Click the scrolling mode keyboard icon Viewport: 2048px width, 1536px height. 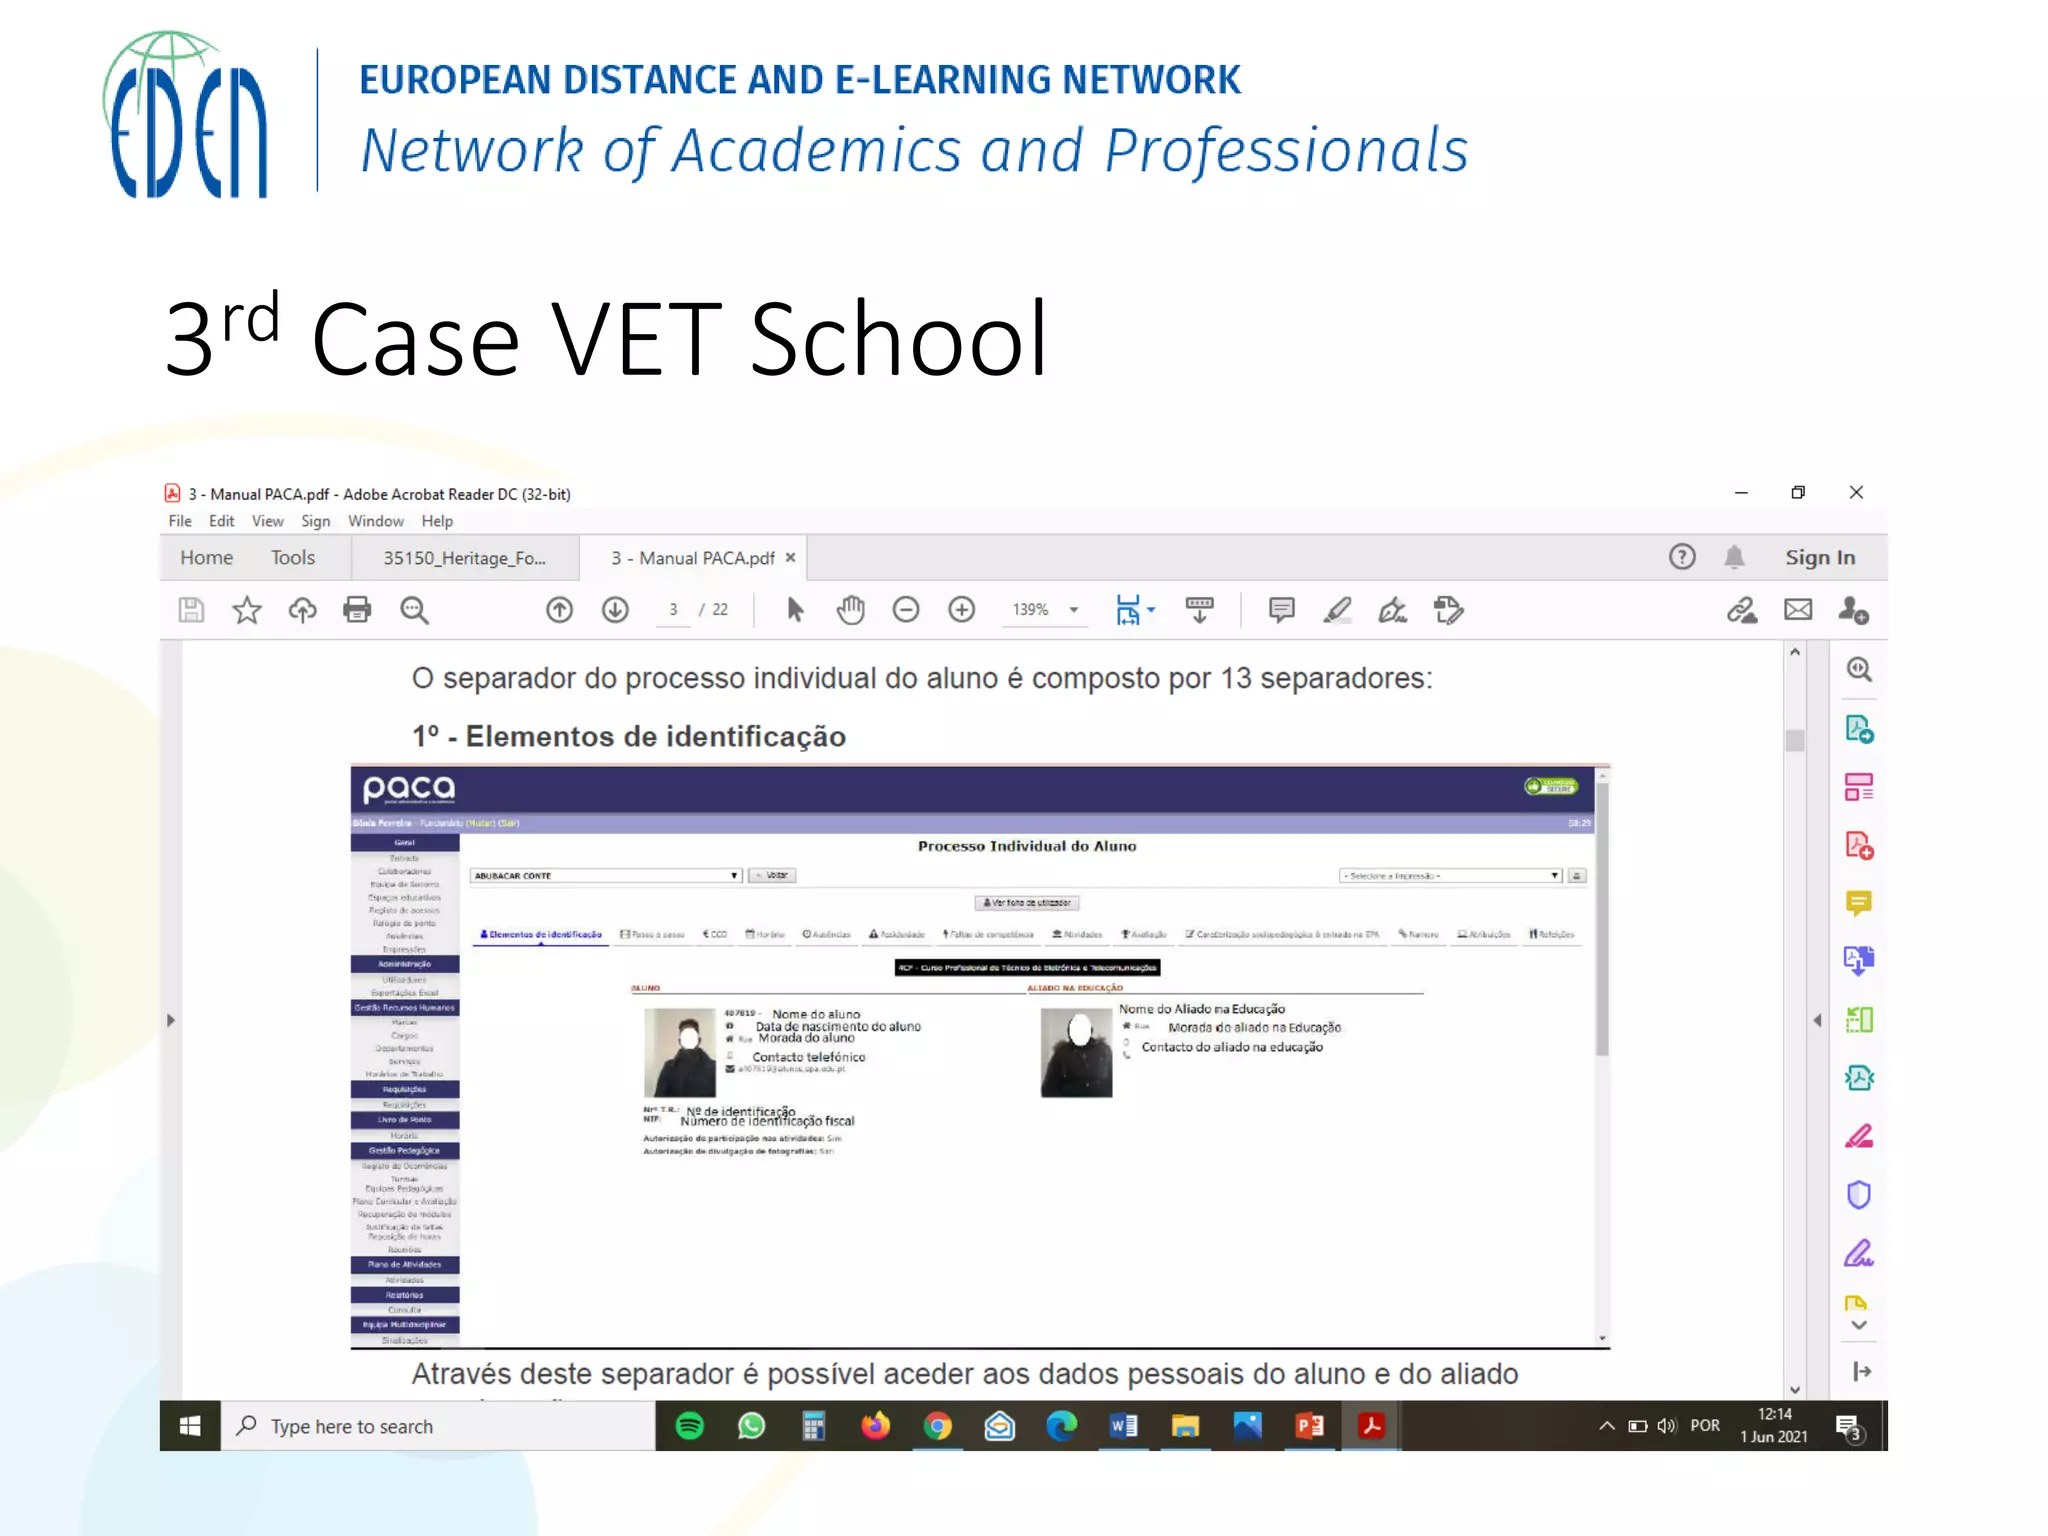(1199, 610)
